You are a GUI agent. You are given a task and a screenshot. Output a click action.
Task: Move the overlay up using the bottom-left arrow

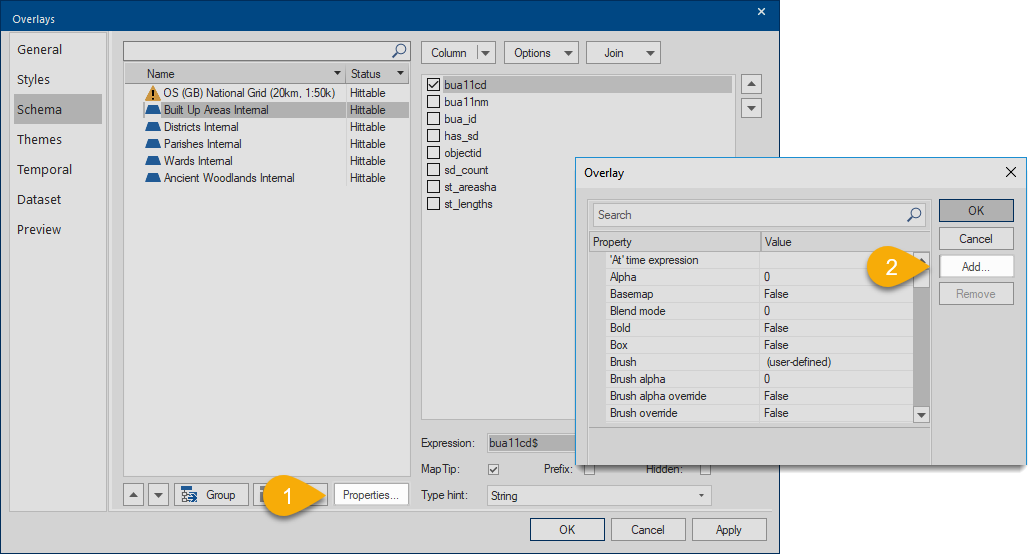134,495
